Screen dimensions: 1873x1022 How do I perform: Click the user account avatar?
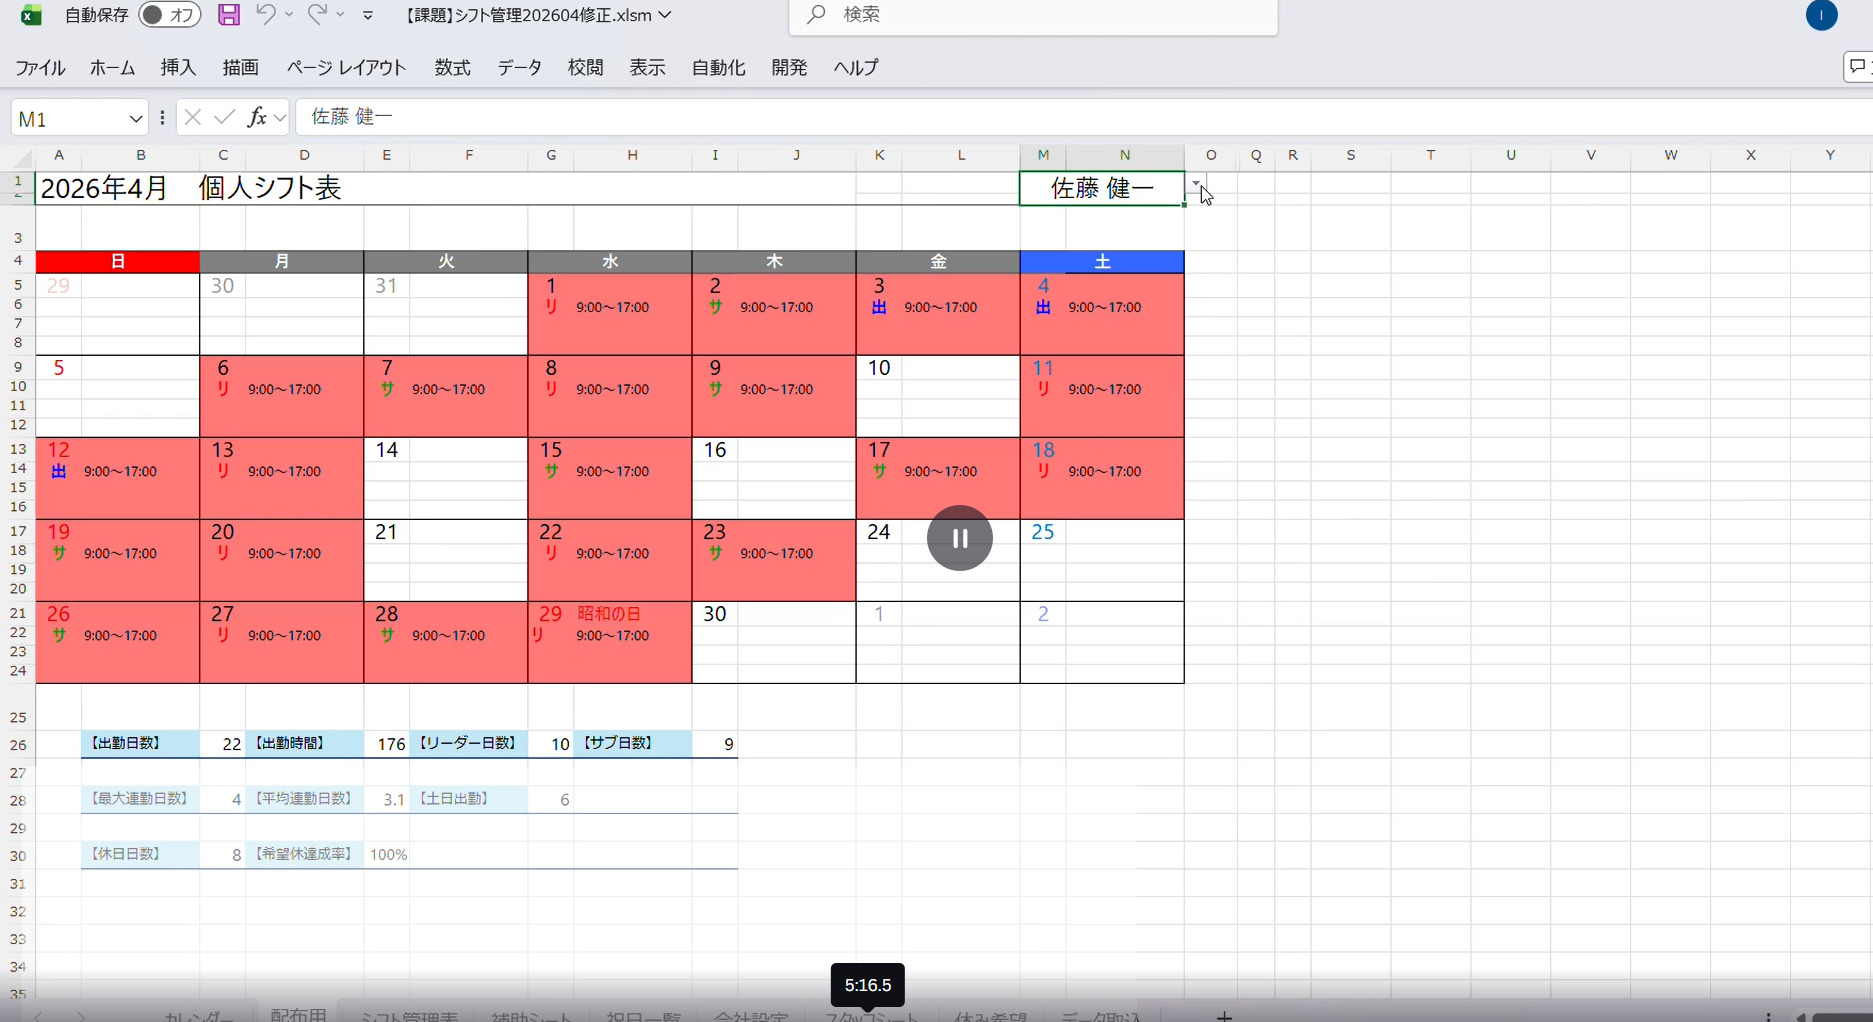click(x=1821, y=15)
